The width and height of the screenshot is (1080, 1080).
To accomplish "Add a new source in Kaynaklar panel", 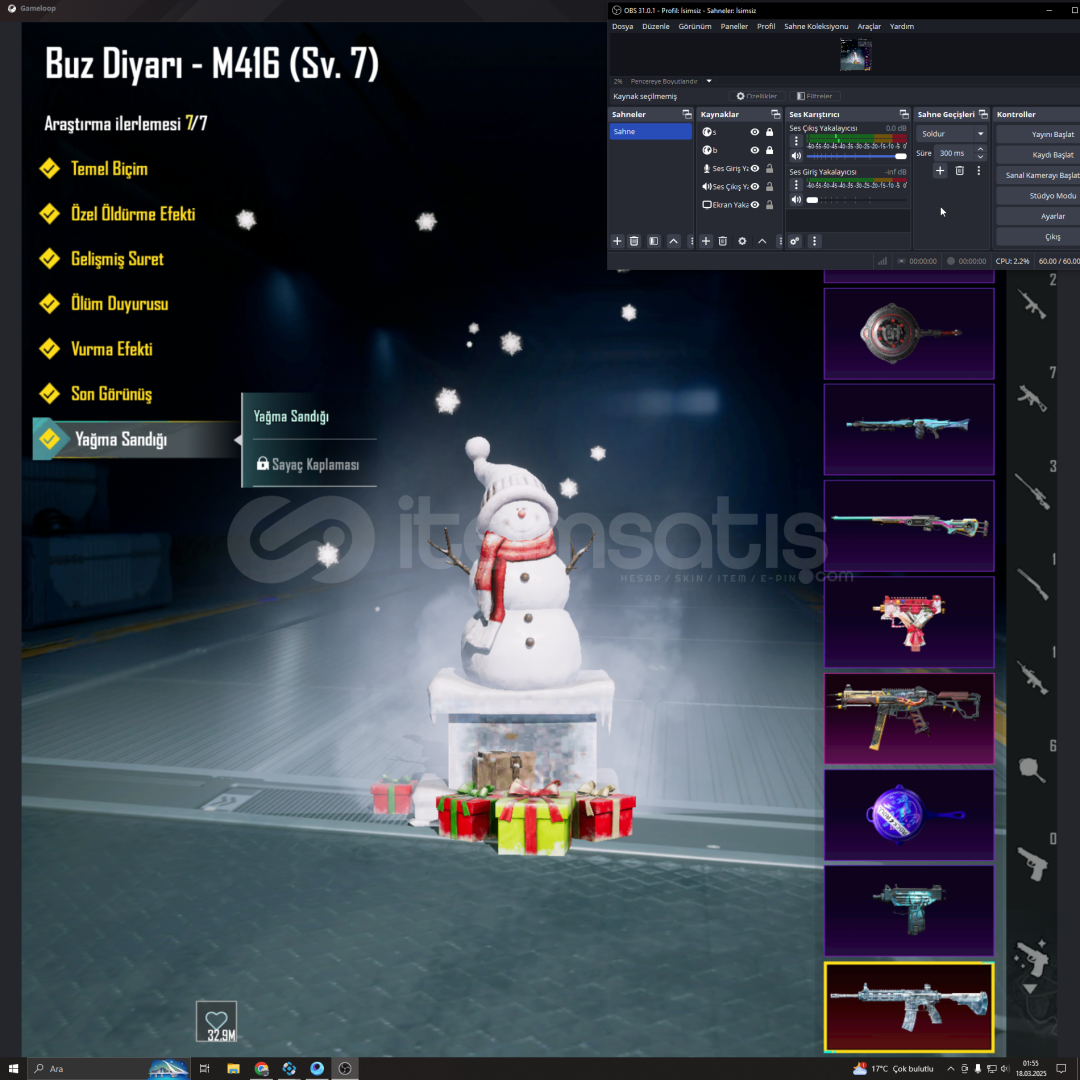I will click(705, 241).
